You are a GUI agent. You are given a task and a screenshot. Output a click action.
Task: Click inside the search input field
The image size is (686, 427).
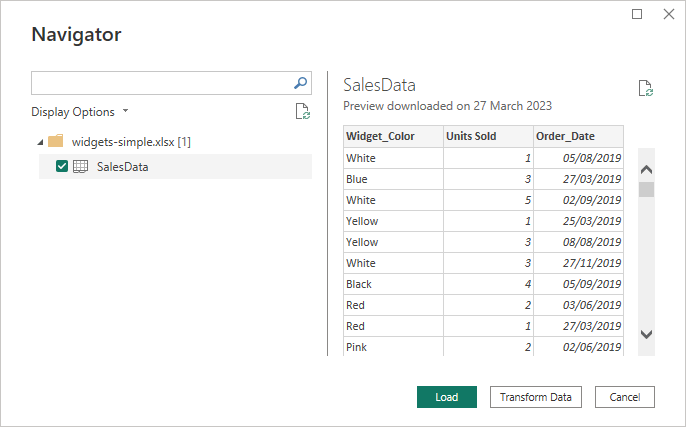tap(160, 84)
